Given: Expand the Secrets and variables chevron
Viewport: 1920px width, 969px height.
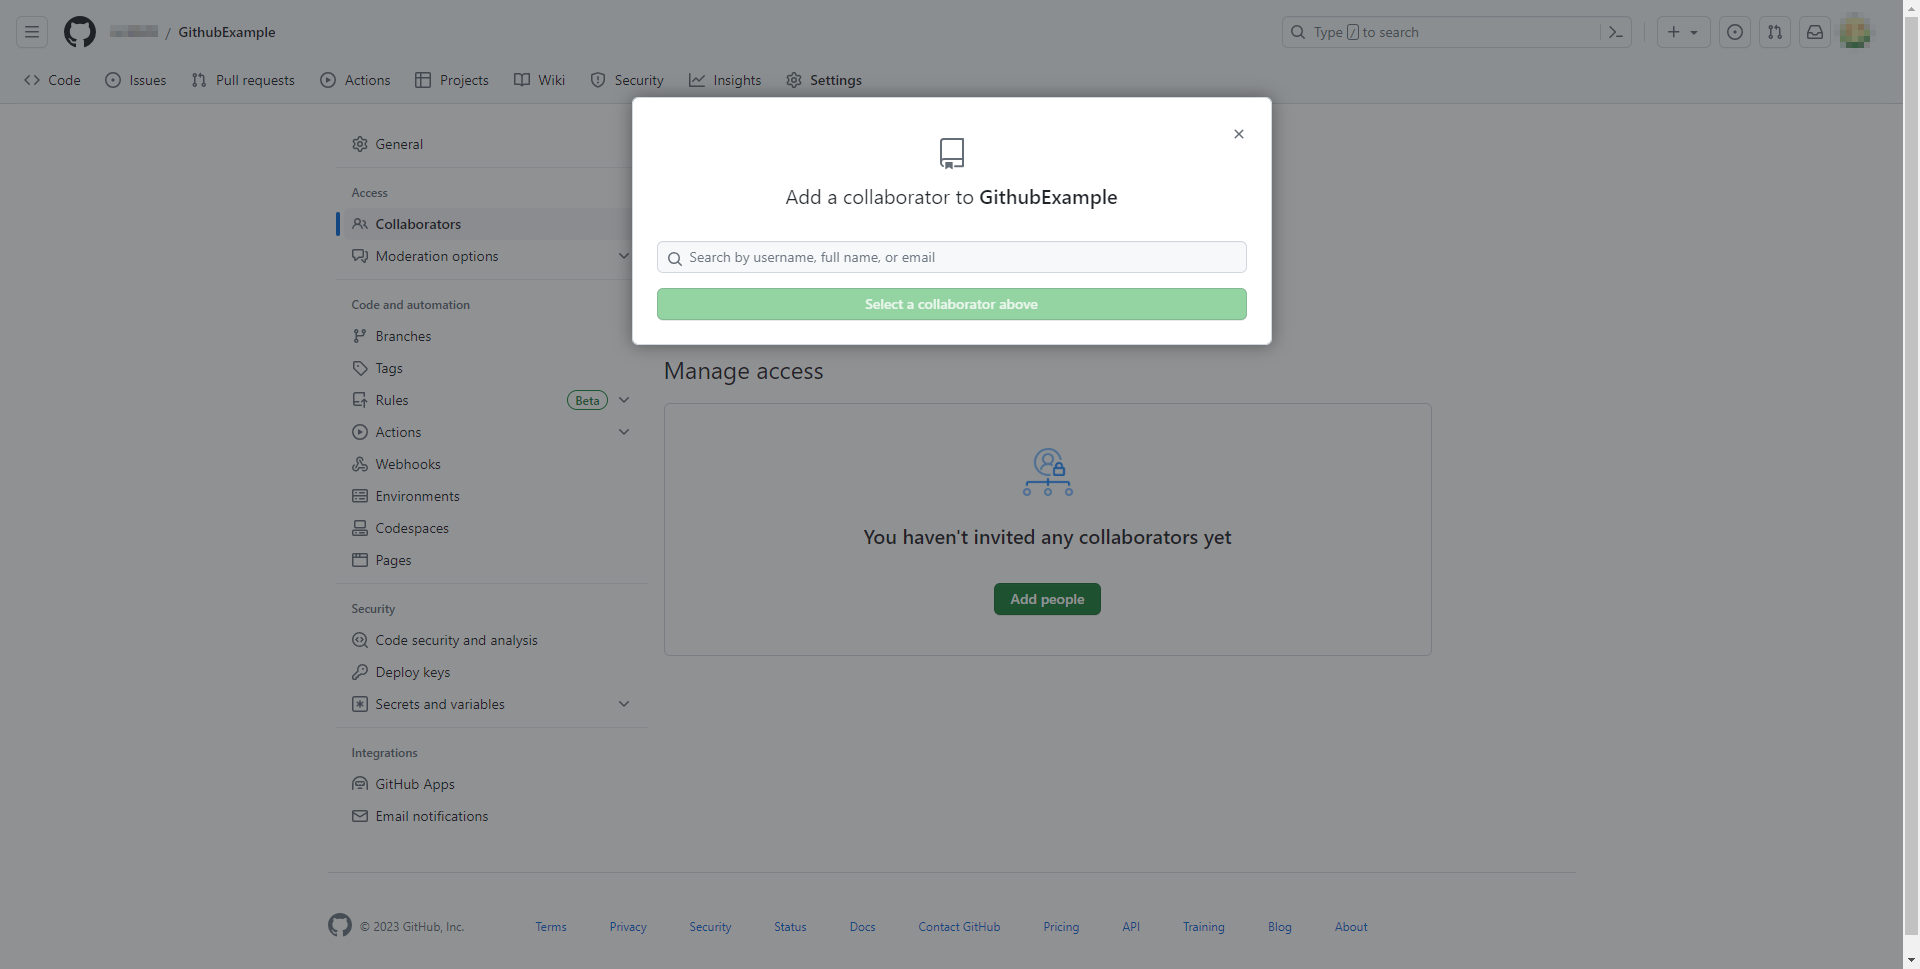Looking at the screenshot, I should coord(624,704).
